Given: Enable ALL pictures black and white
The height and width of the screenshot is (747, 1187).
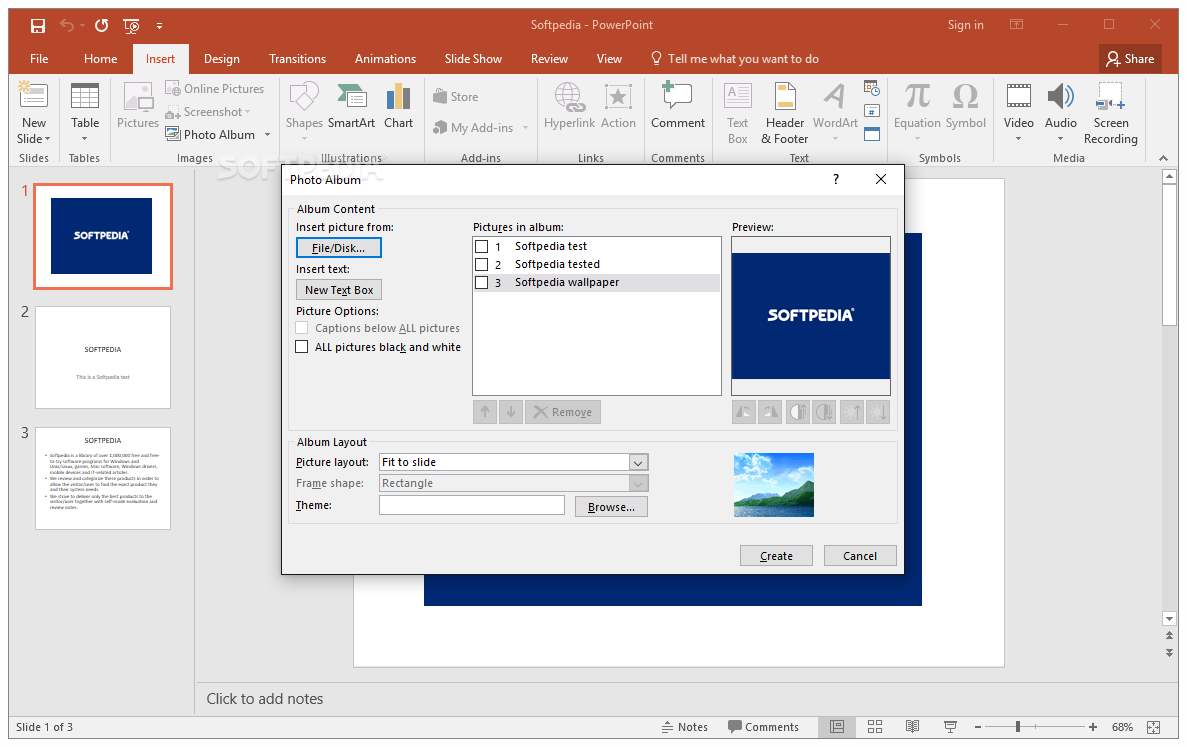Looking at the screenshot, I should click(x=302, y=347).
